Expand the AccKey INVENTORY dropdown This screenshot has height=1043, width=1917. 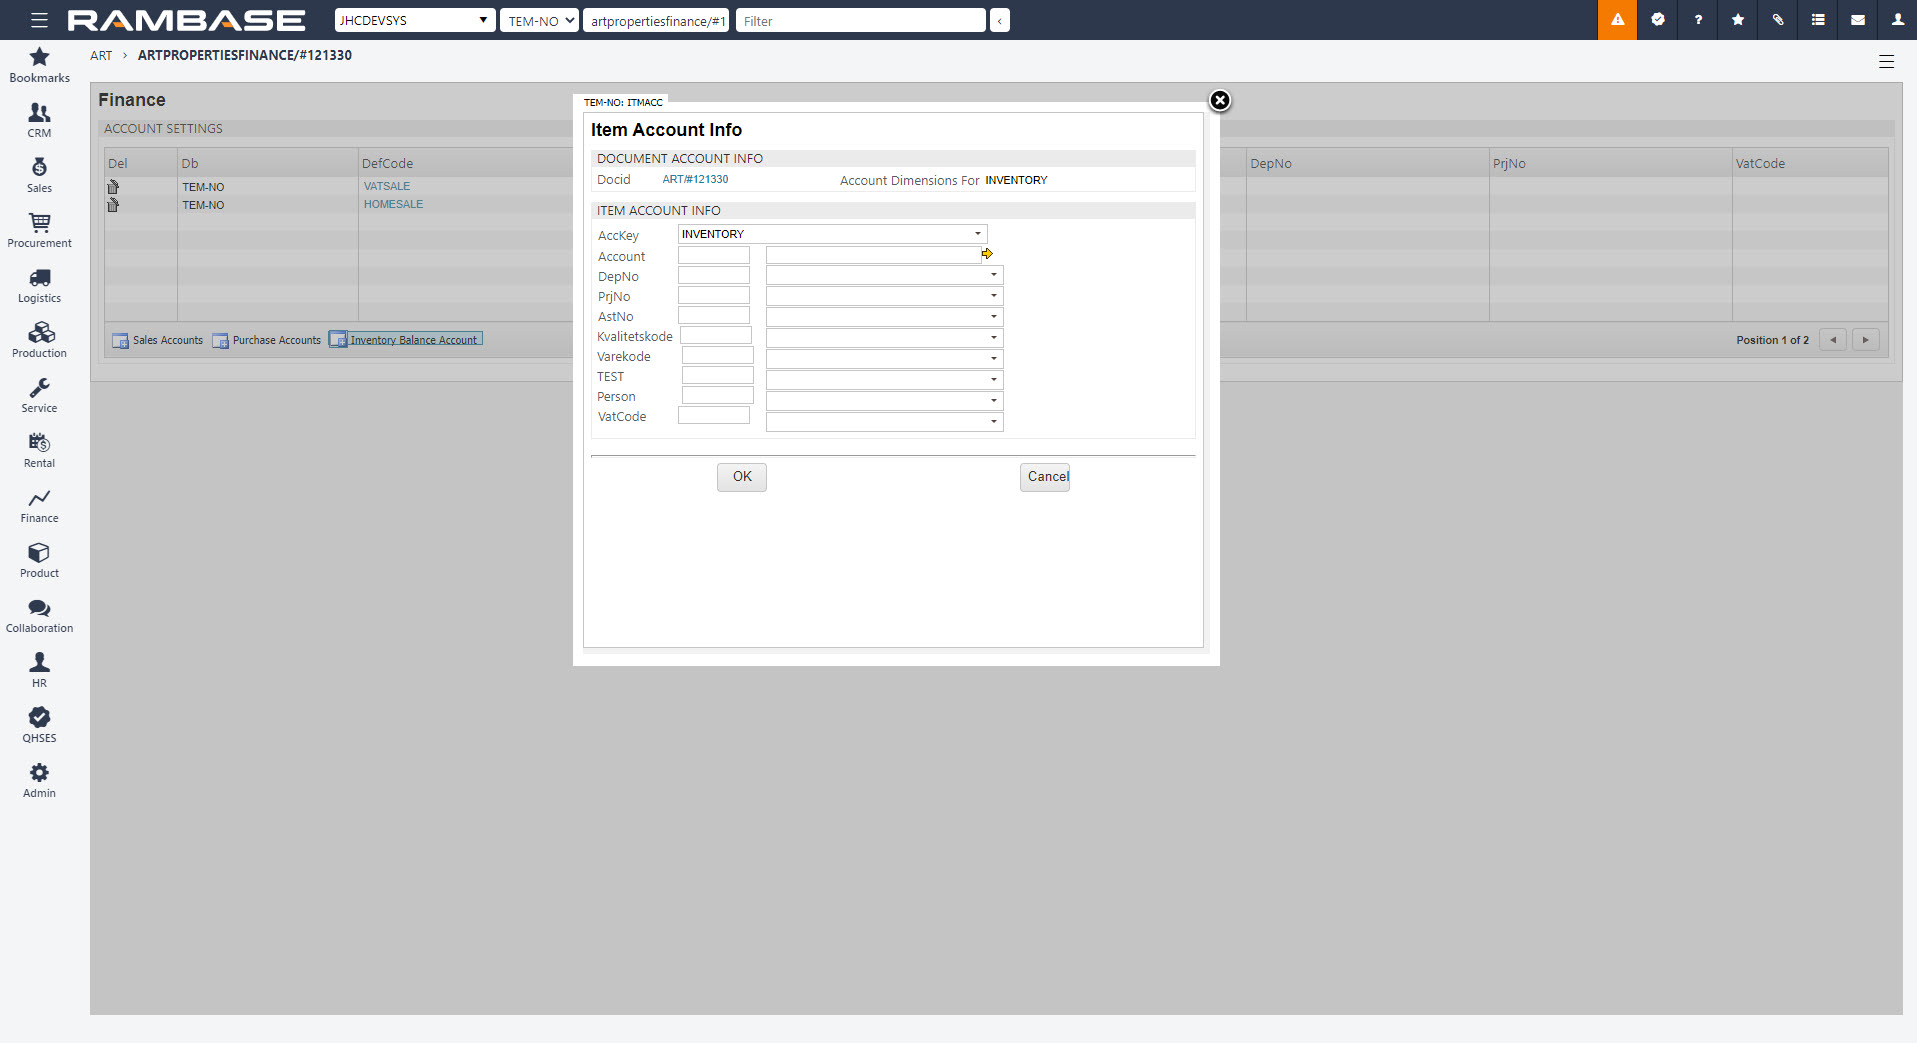coord(977,234)
